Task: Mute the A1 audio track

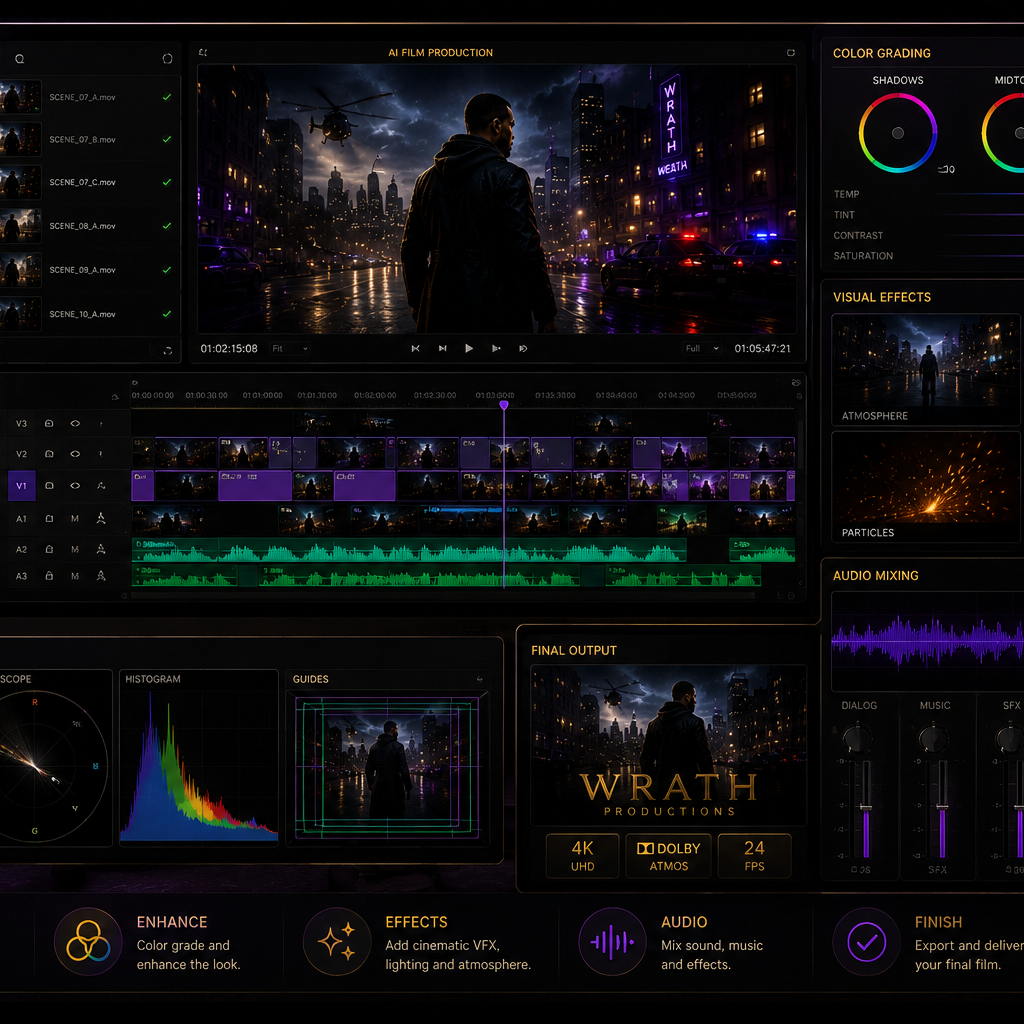Action: (x=75, y=519)
